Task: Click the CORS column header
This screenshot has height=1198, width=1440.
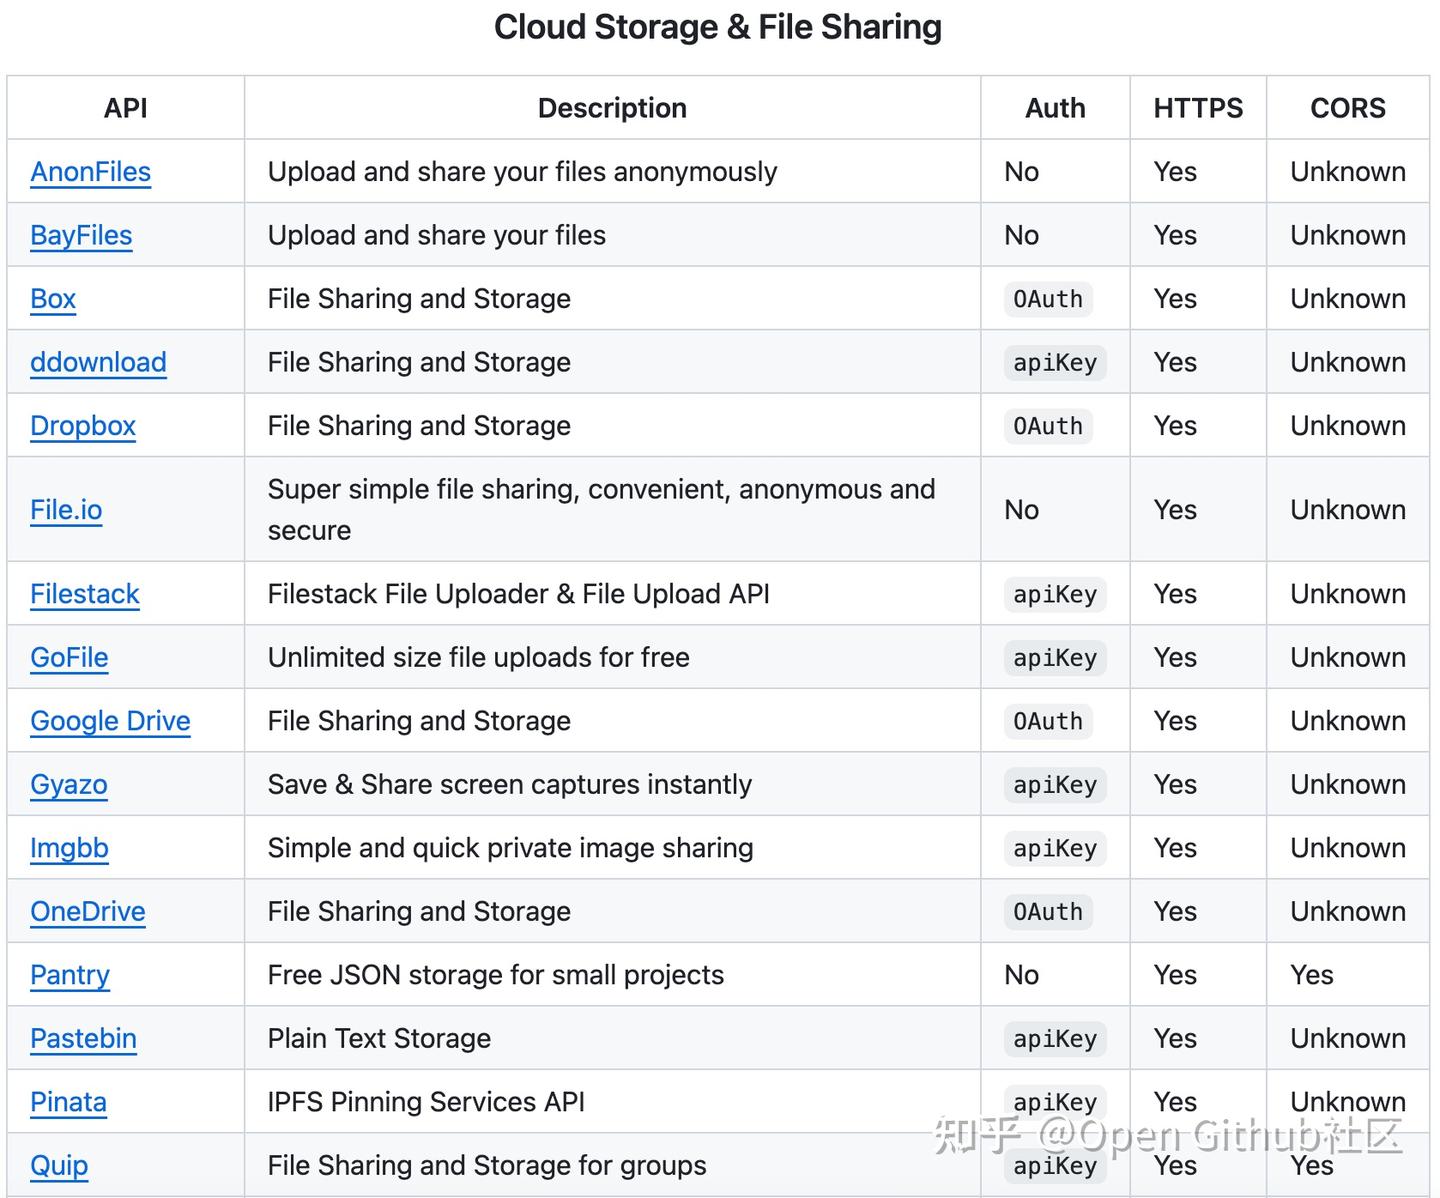Action: point(1347,108)
